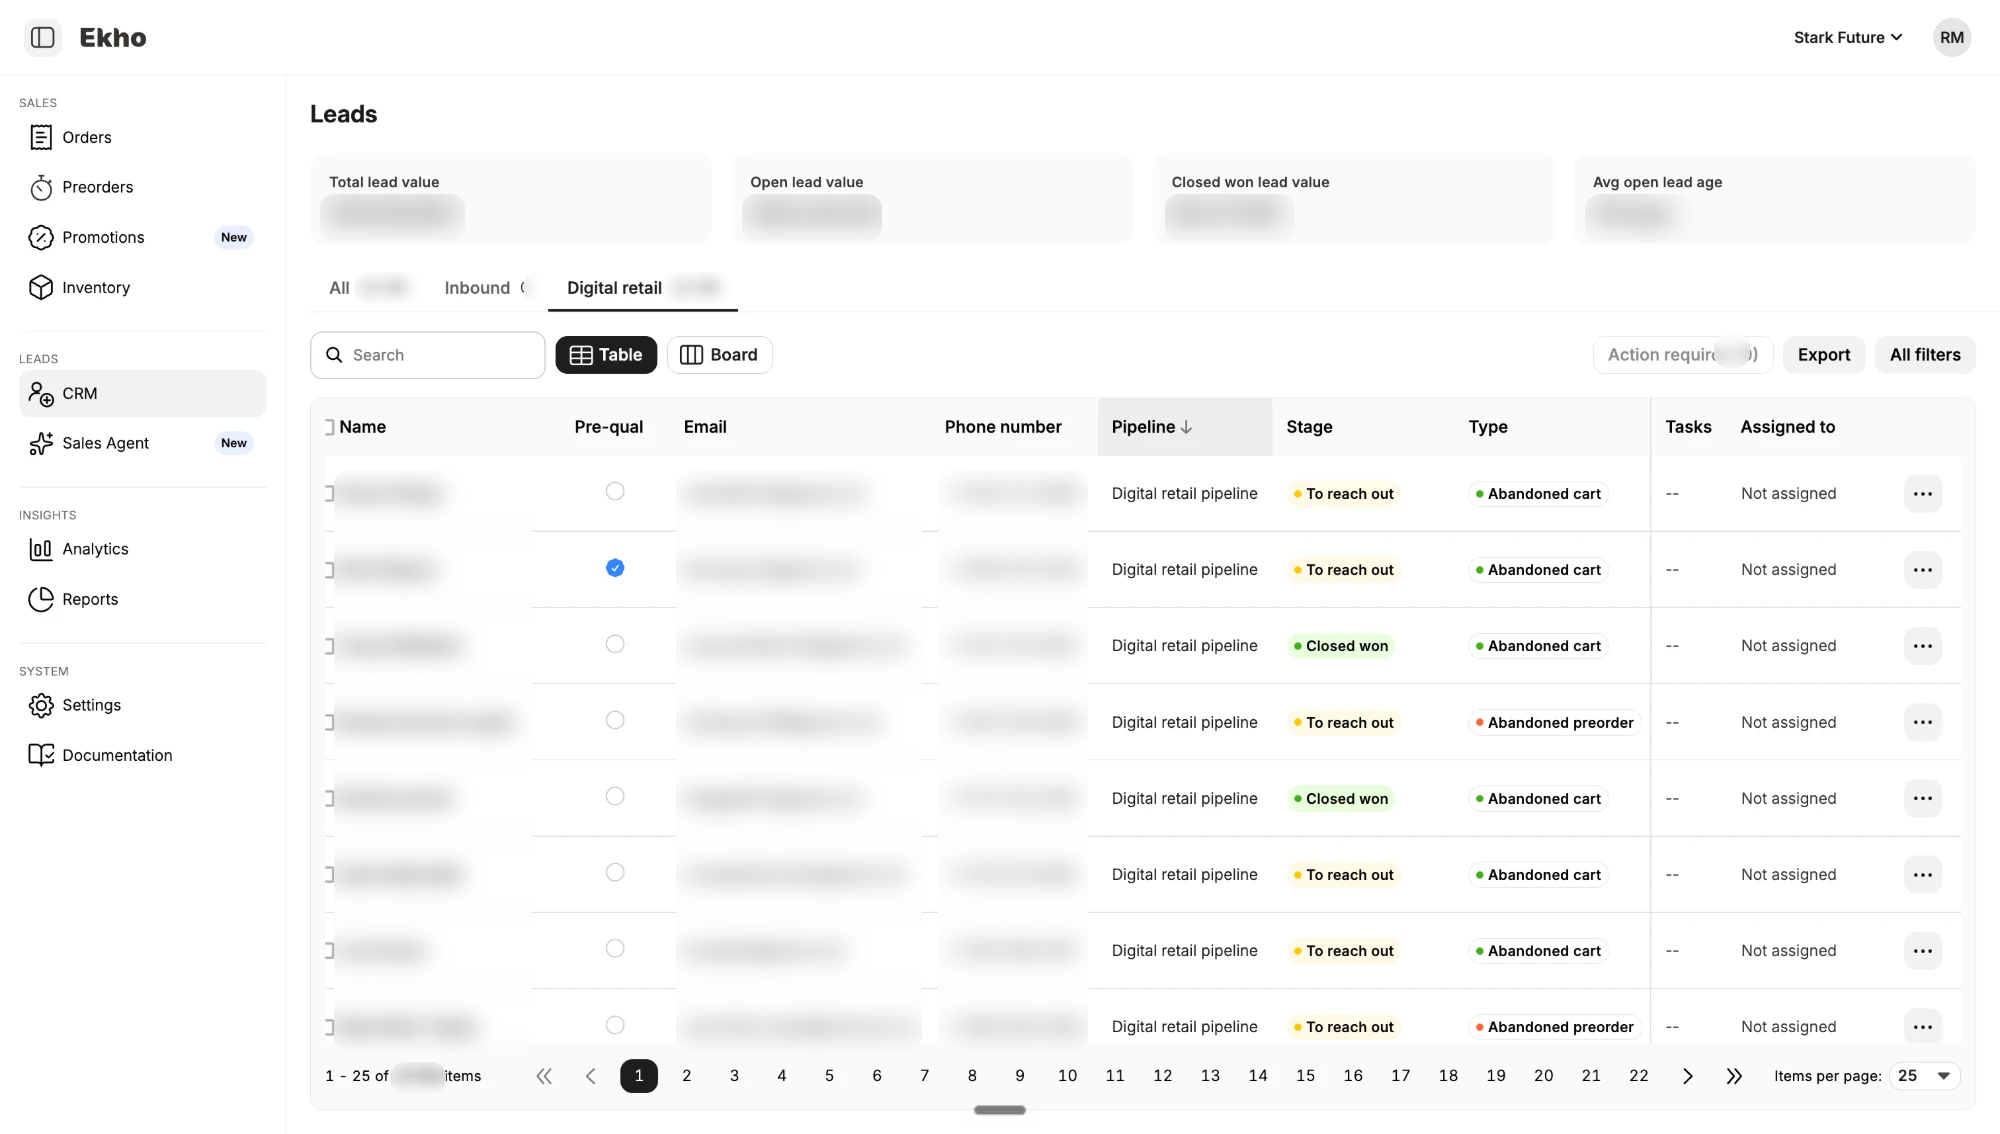Go to page 2
This screenshot has height=1134, width=2000.
[686, 1076]
